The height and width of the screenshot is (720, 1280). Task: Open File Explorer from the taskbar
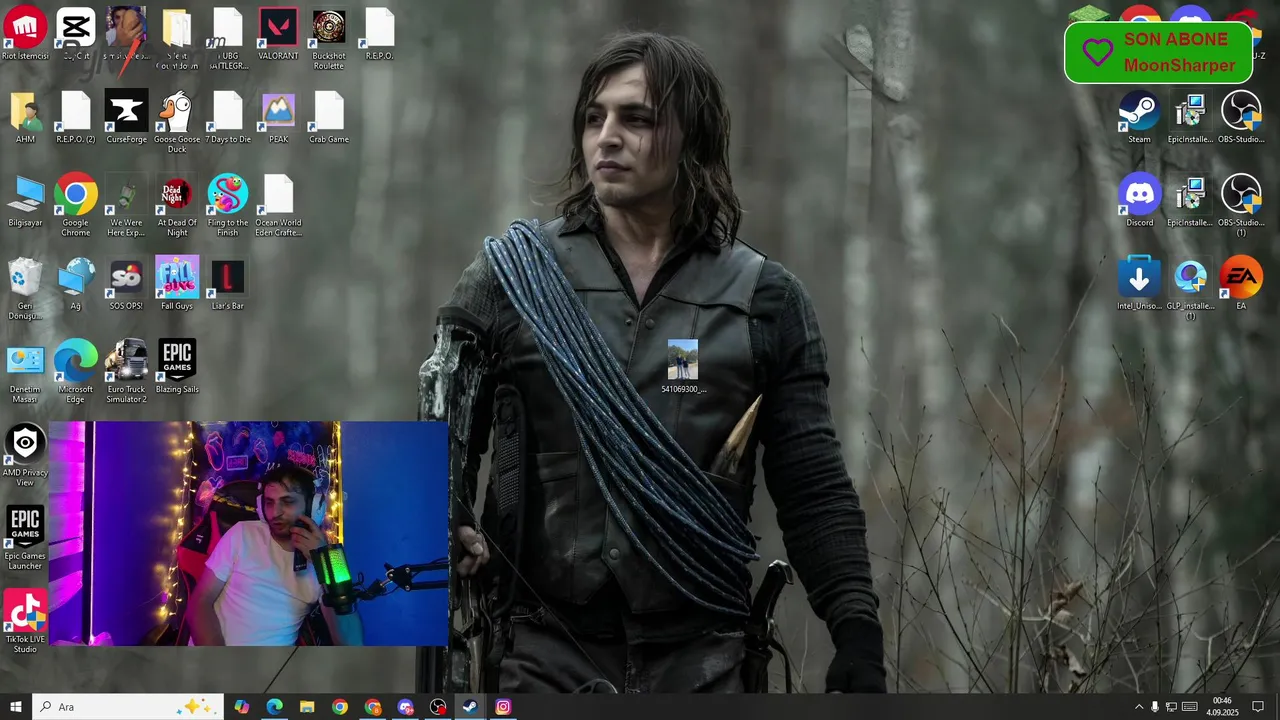click(307, 707)
